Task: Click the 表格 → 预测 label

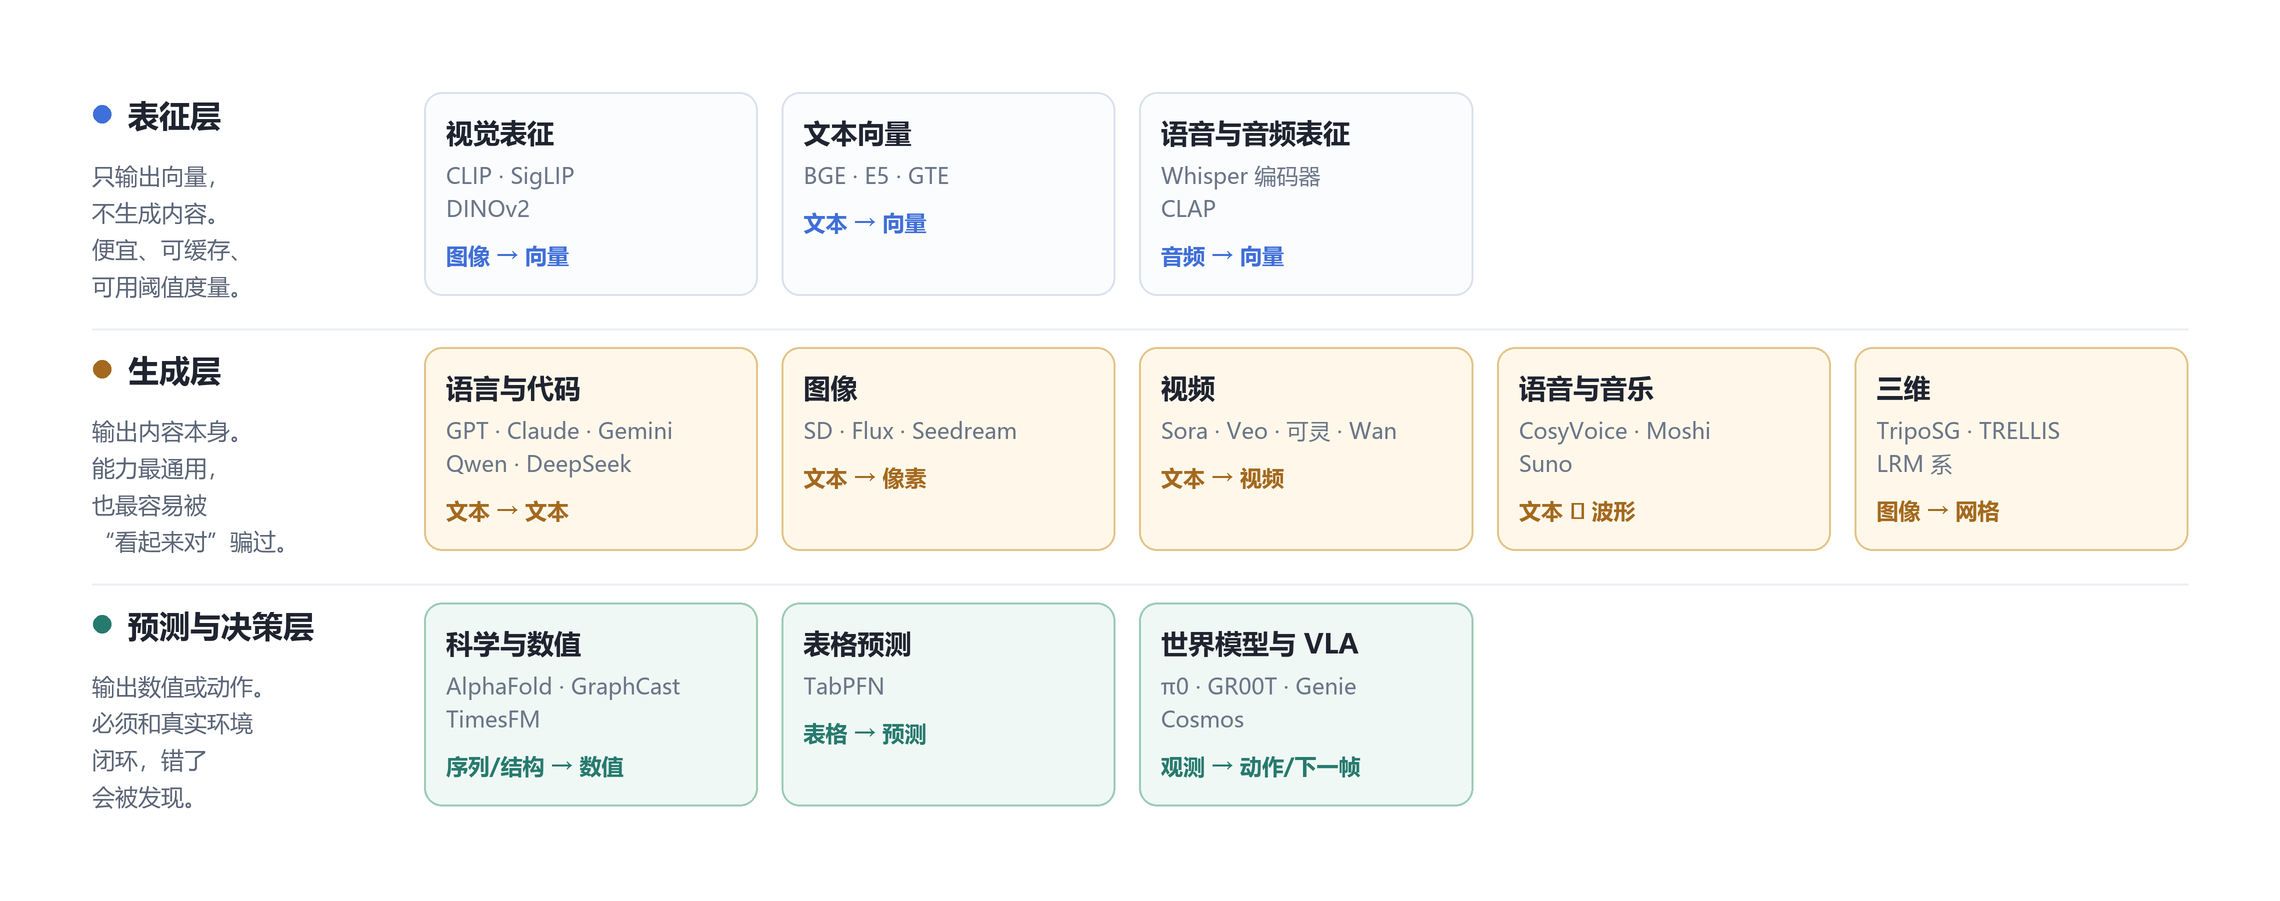Action: click(865, 735)
